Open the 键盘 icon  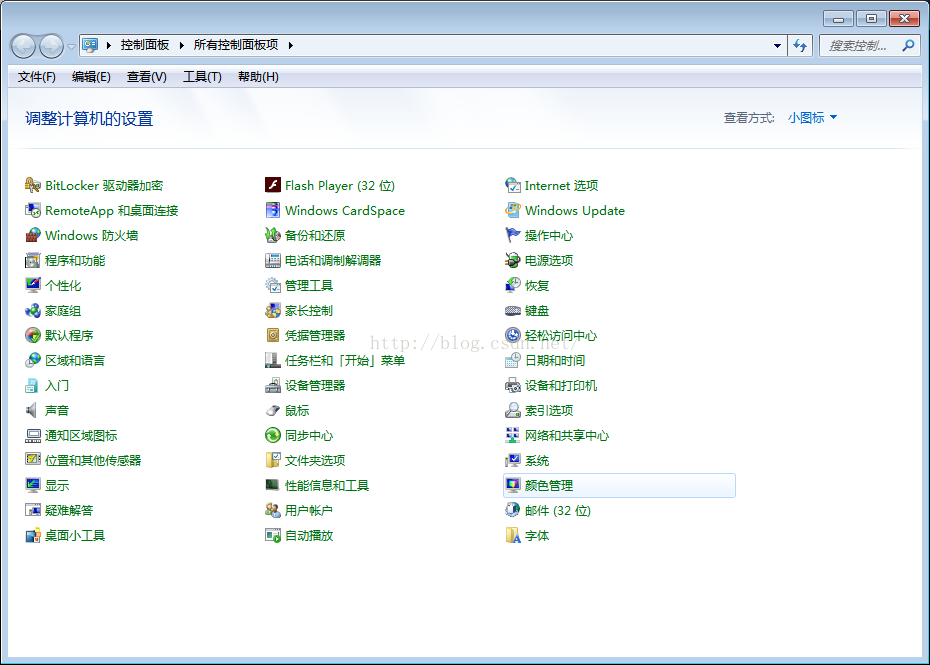tap(512, 310)
